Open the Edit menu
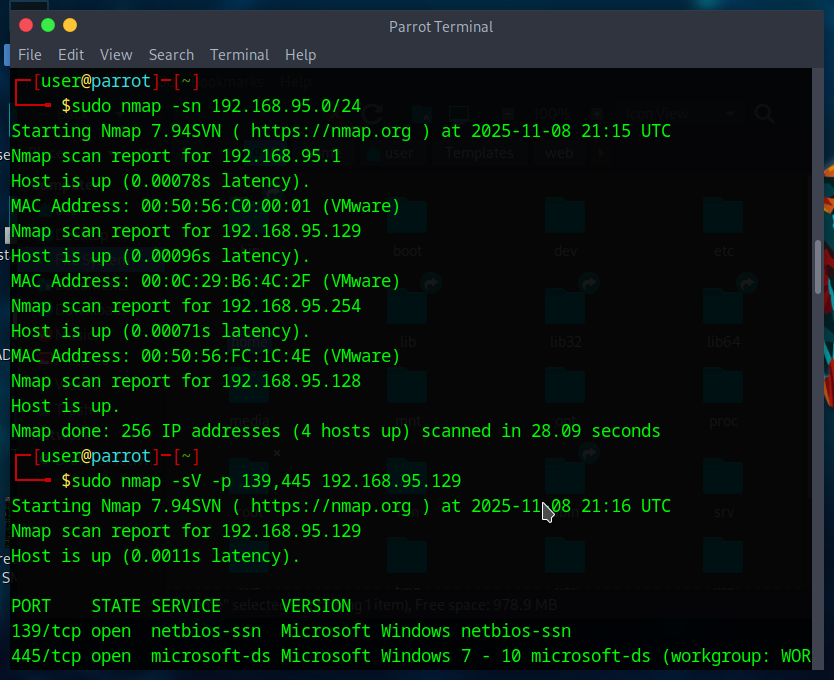 tap(71, 55)
